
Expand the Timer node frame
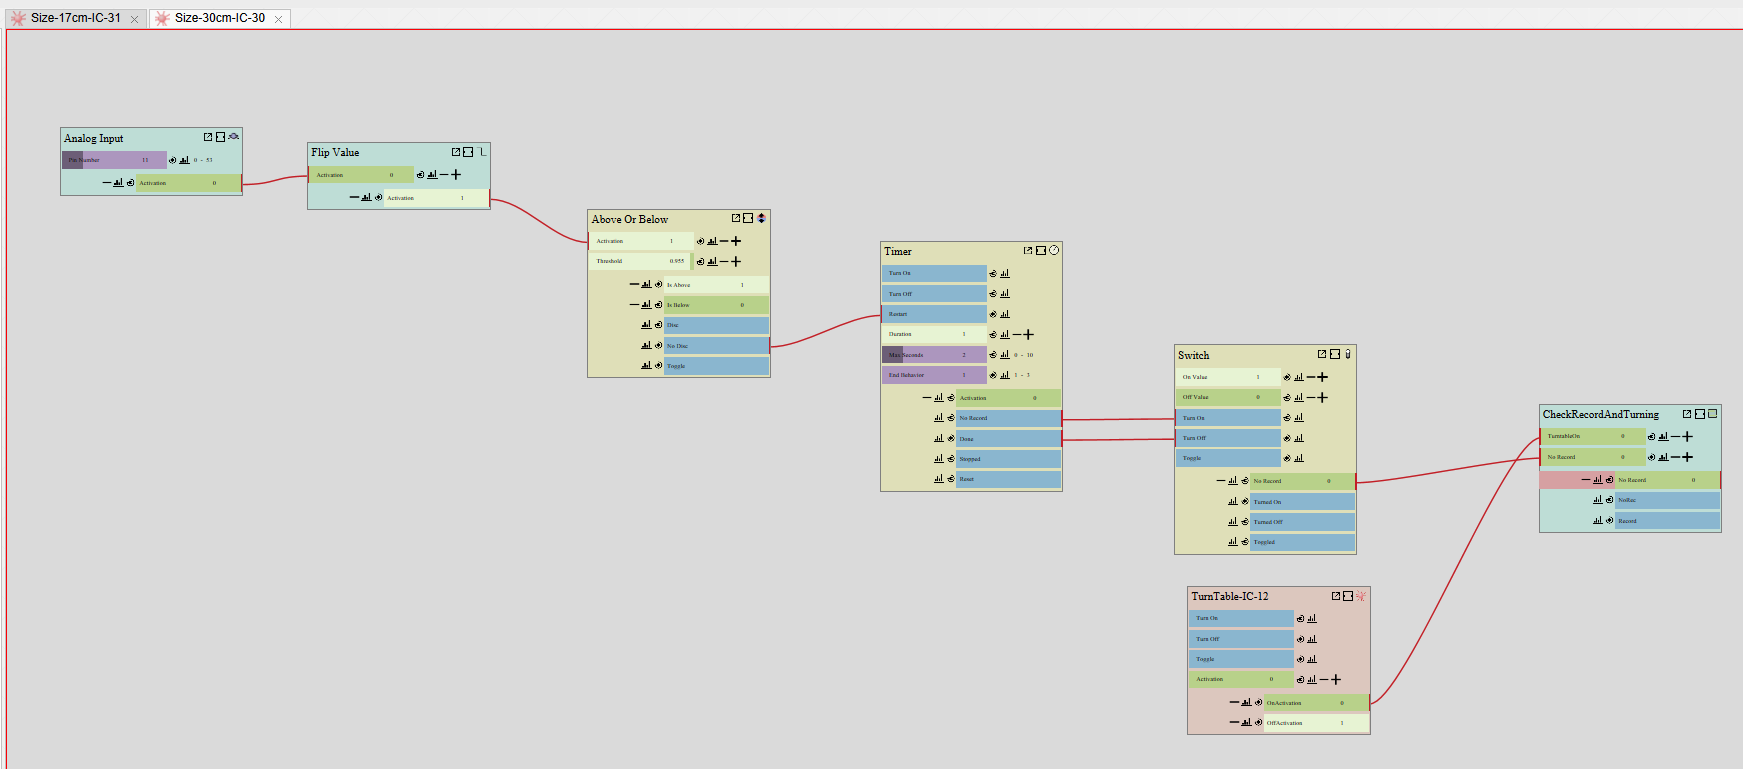tap(1041, 250)
